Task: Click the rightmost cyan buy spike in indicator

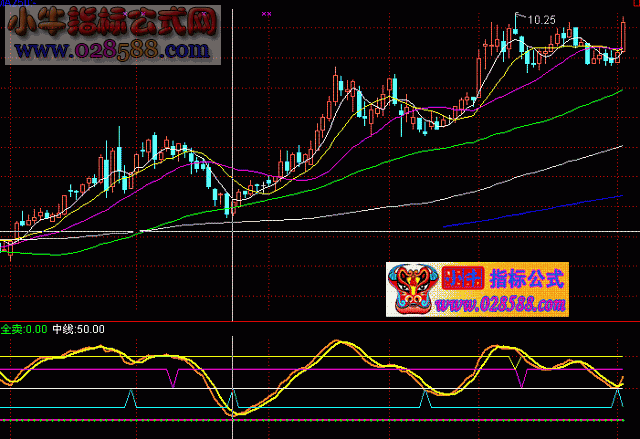Action: tap(616, 397)
